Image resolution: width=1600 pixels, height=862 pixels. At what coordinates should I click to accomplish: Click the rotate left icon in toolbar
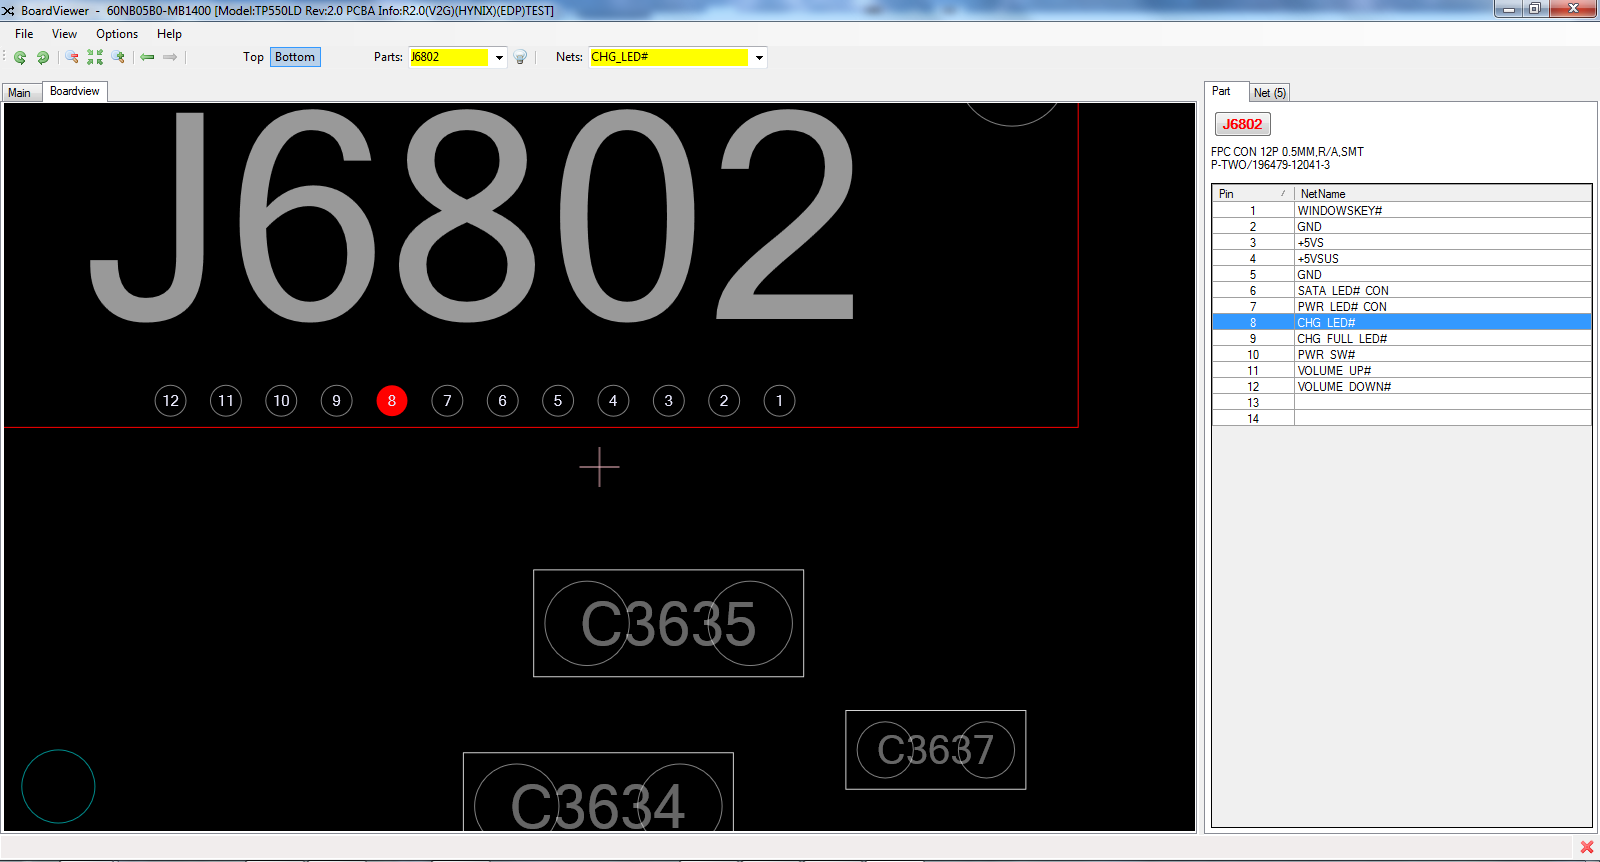(20, 58)
